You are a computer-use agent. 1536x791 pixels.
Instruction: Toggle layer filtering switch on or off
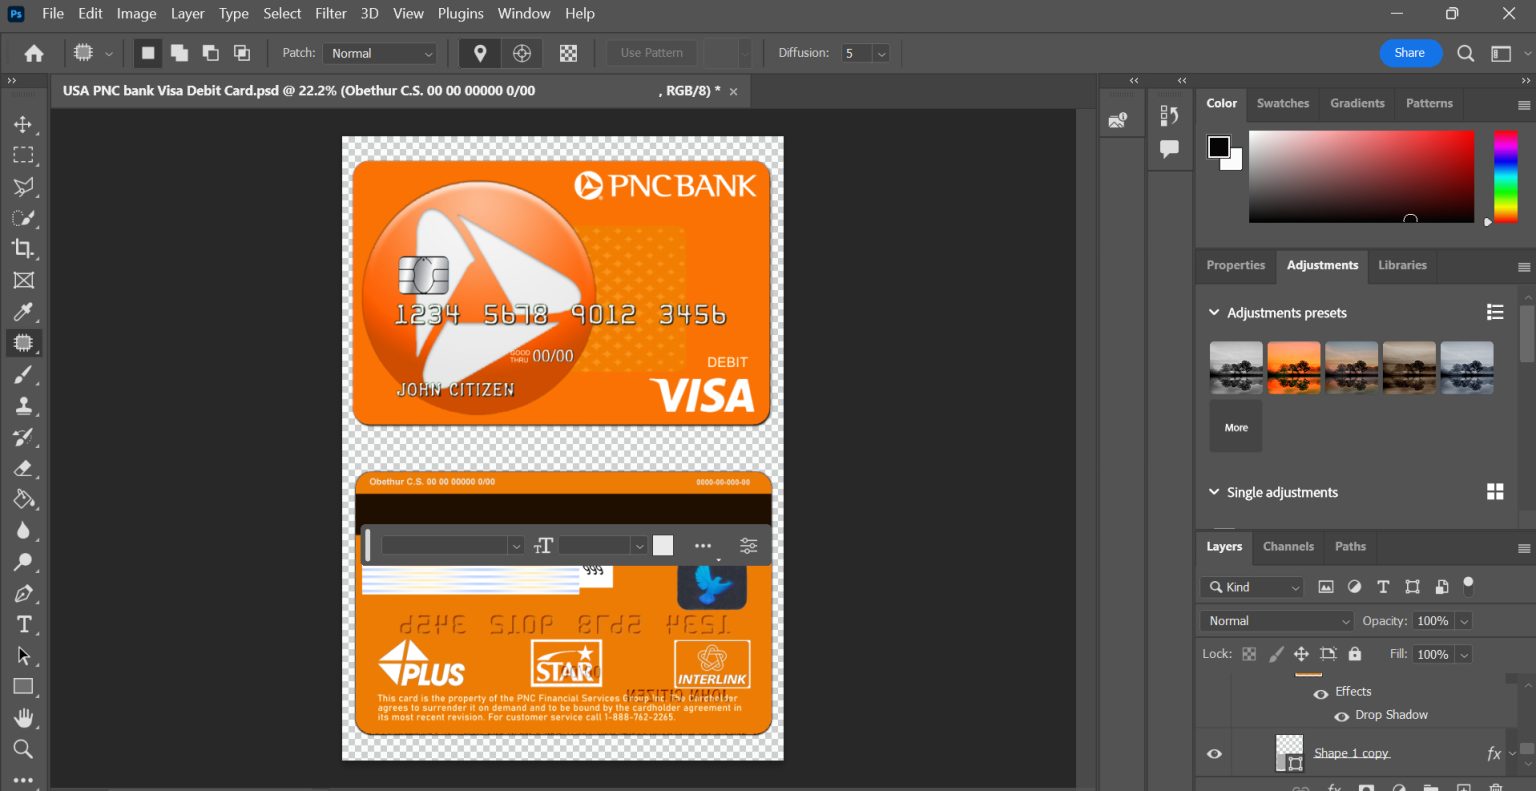[1468, 585]
